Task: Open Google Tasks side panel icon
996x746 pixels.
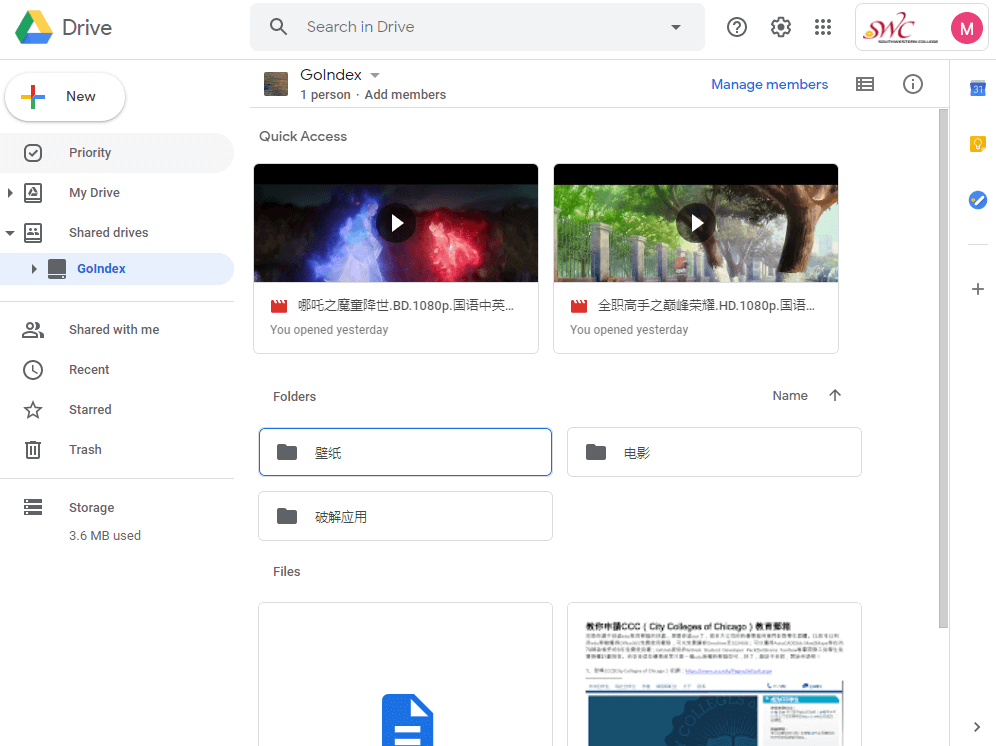Action: [x=978, y=200]
